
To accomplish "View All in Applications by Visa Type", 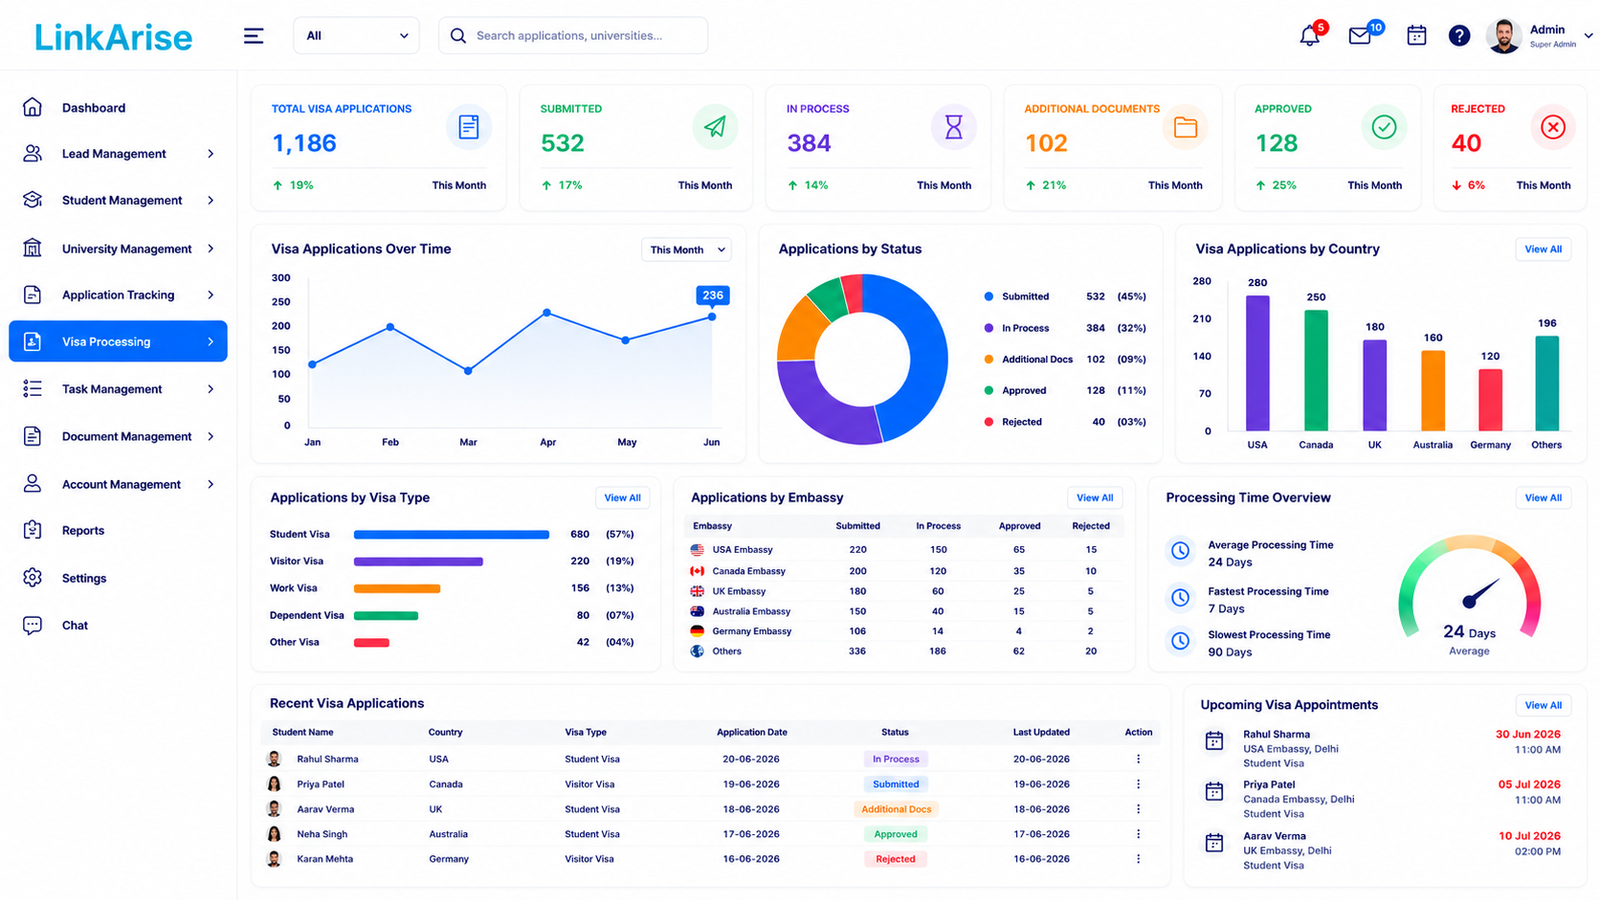I will click(622, 498).
